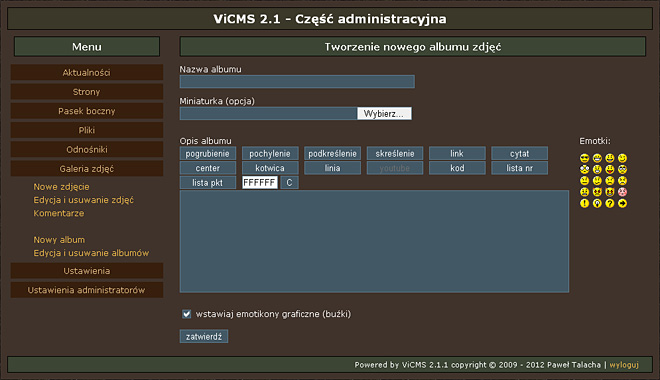660x380 pixels.
Task: Go to Nowe zdjęcie link
Action: (61, 186)
